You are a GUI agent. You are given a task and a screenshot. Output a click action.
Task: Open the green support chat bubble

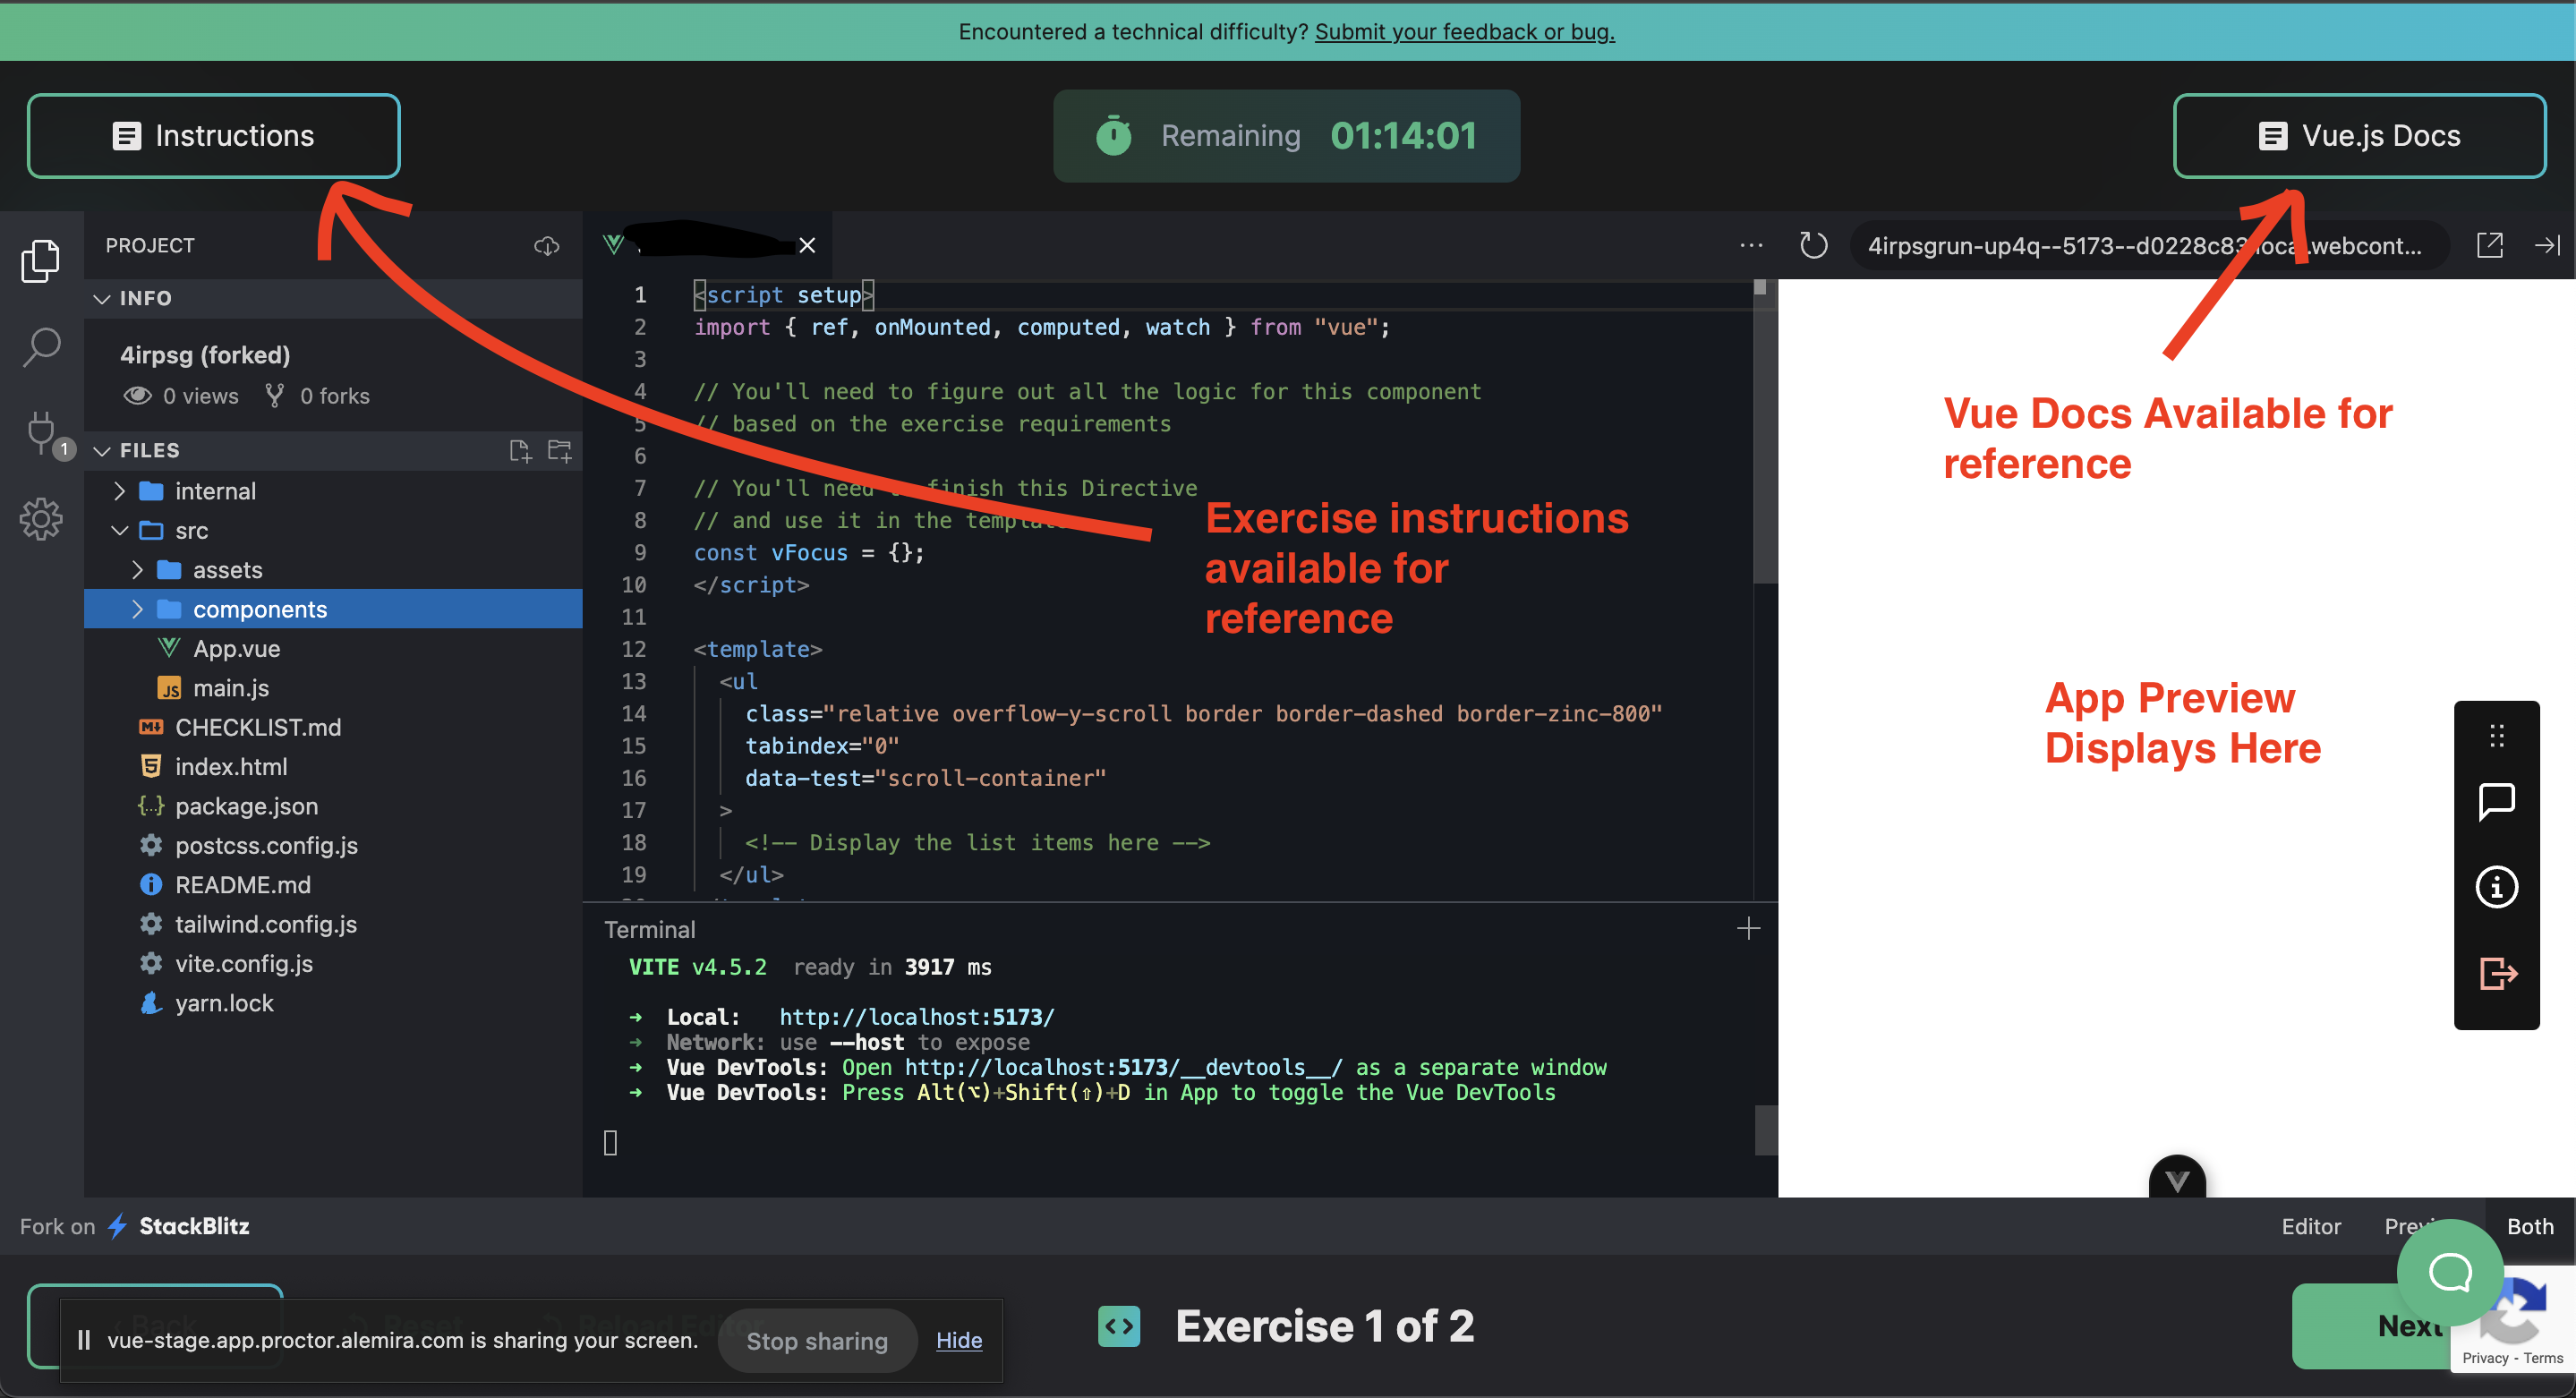(x=2450, y=1272)
